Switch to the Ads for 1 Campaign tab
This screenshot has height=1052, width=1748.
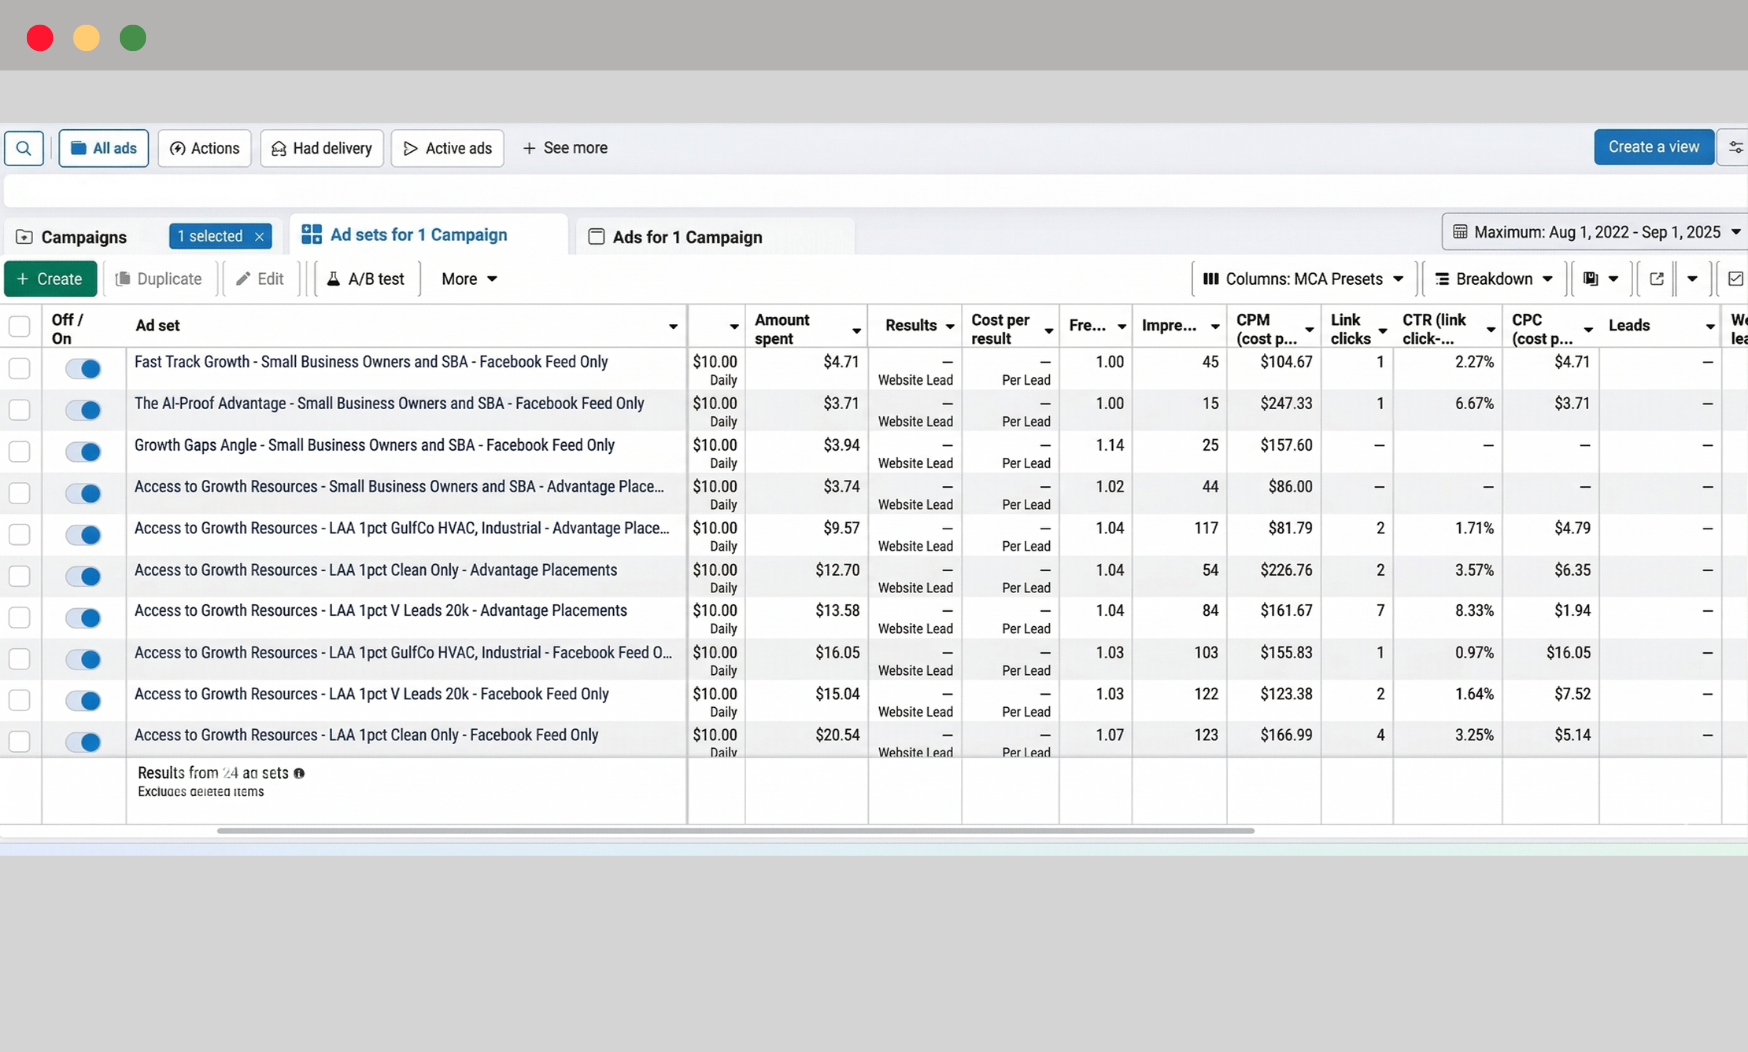[x=687, y=237]
